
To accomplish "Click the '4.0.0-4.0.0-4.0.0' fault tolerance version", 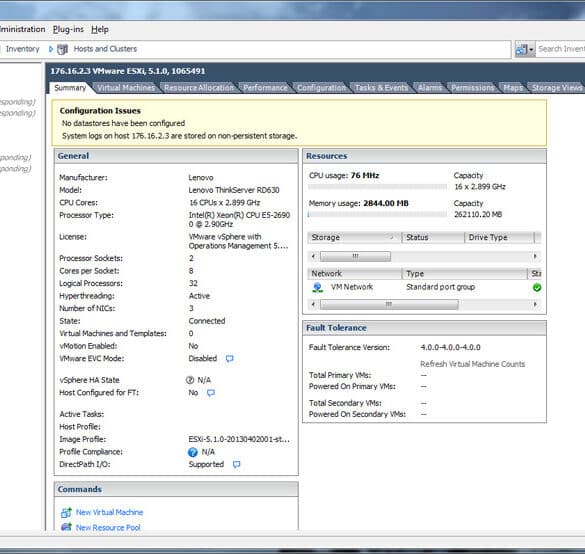I will coord(450,347).
